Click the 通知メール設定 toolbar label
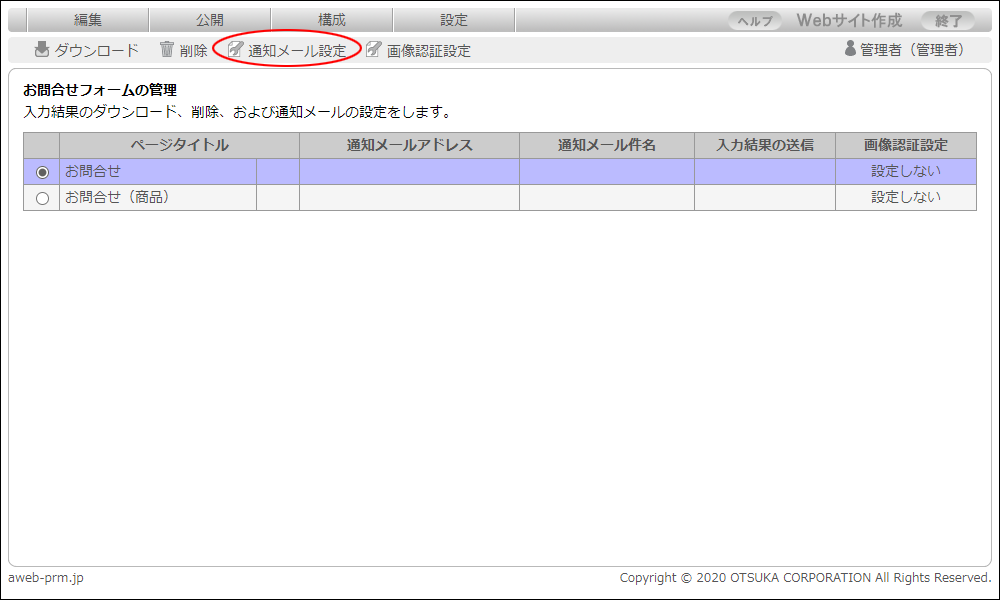Screen dimensions: 1000x600 (x=297, y=51)
